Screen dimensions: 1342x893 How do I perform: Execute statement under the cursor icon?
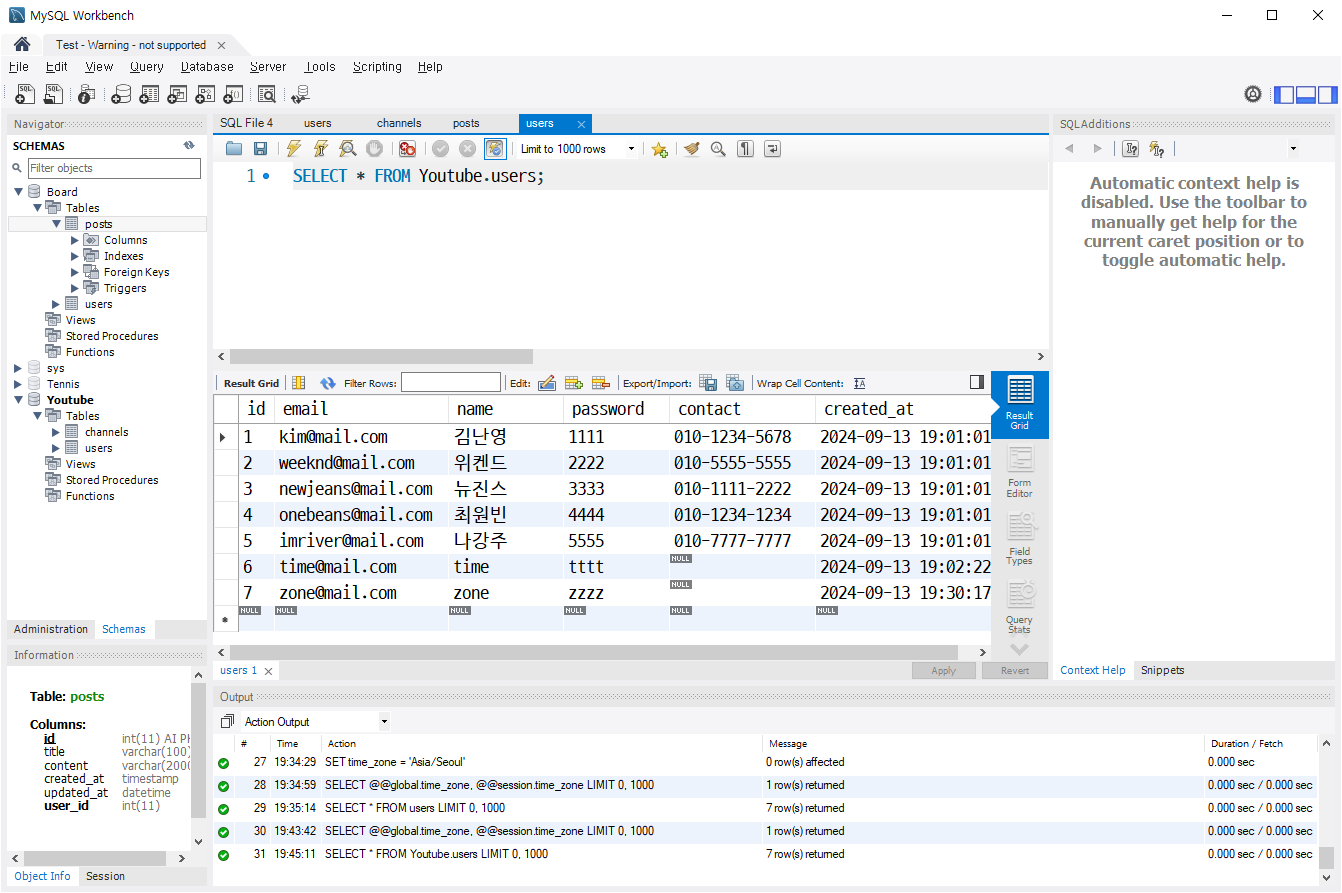coord(321,149)
